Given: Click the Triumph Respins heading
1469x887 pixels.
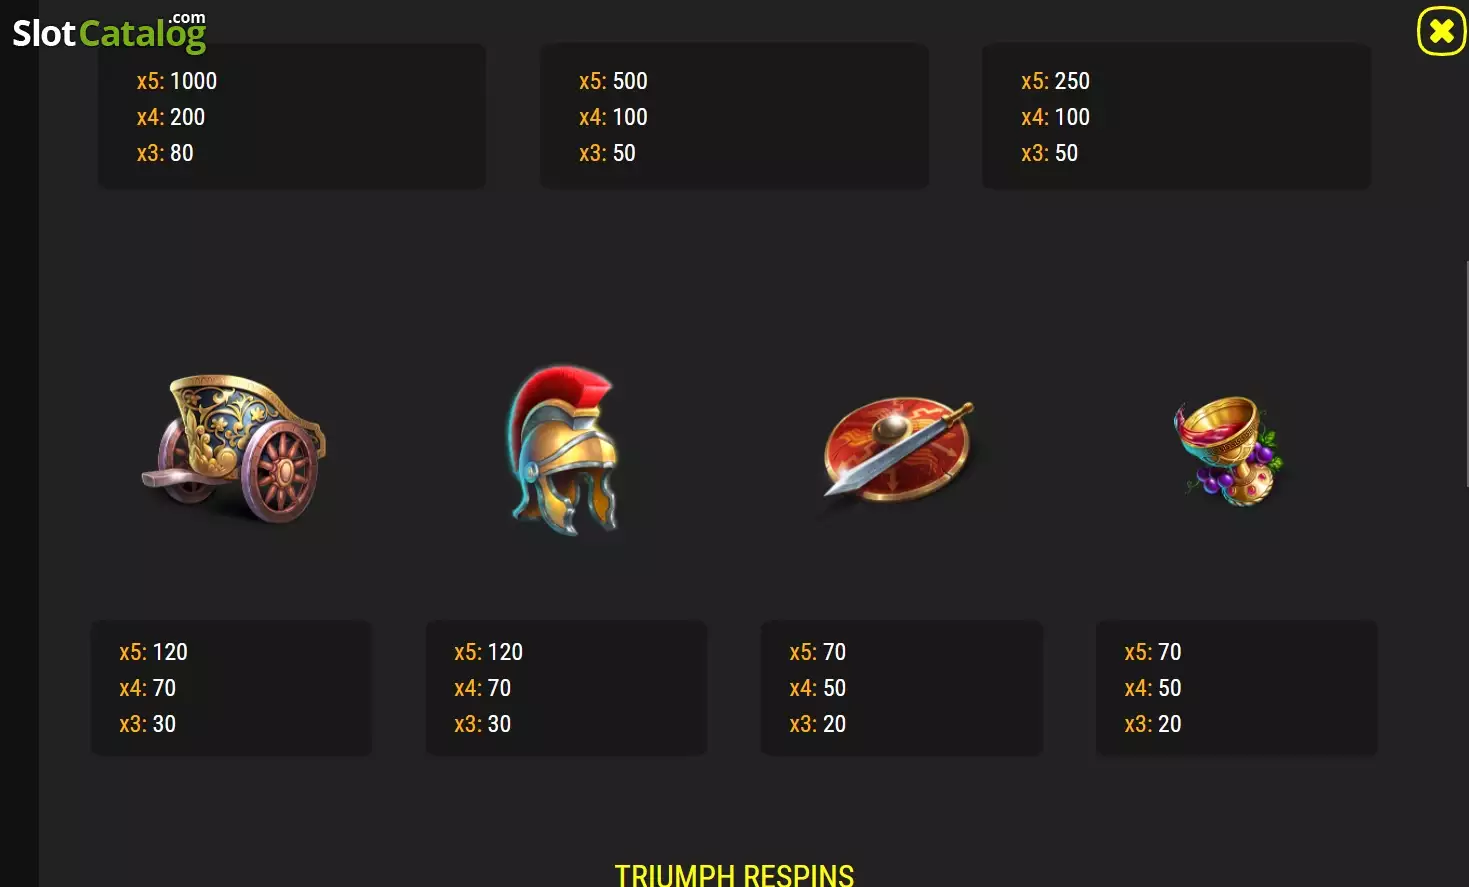Looking at the screenshot, I should pyautogui.click(x=734, y=875).
